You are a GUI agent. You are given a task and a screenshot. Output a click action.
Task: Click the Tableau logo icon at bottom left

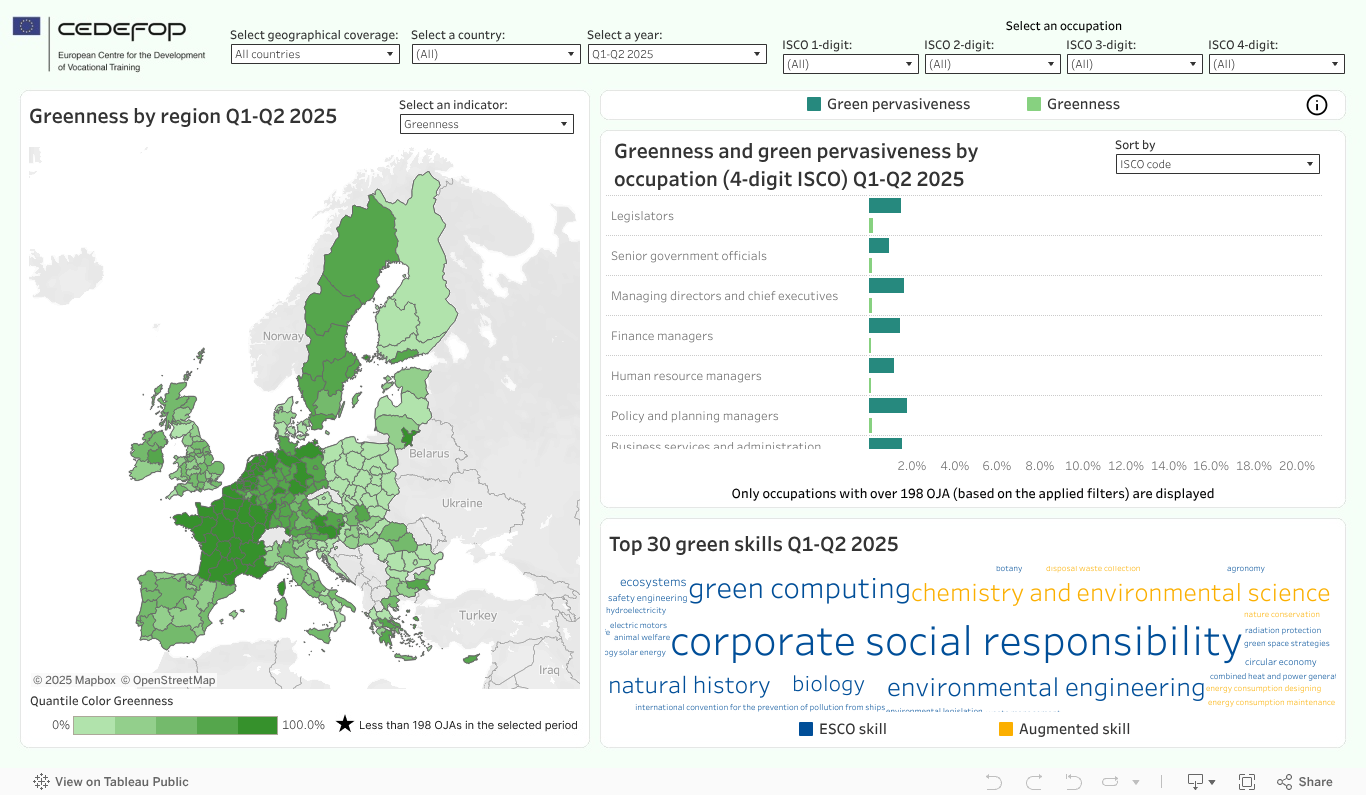(42, 782)
